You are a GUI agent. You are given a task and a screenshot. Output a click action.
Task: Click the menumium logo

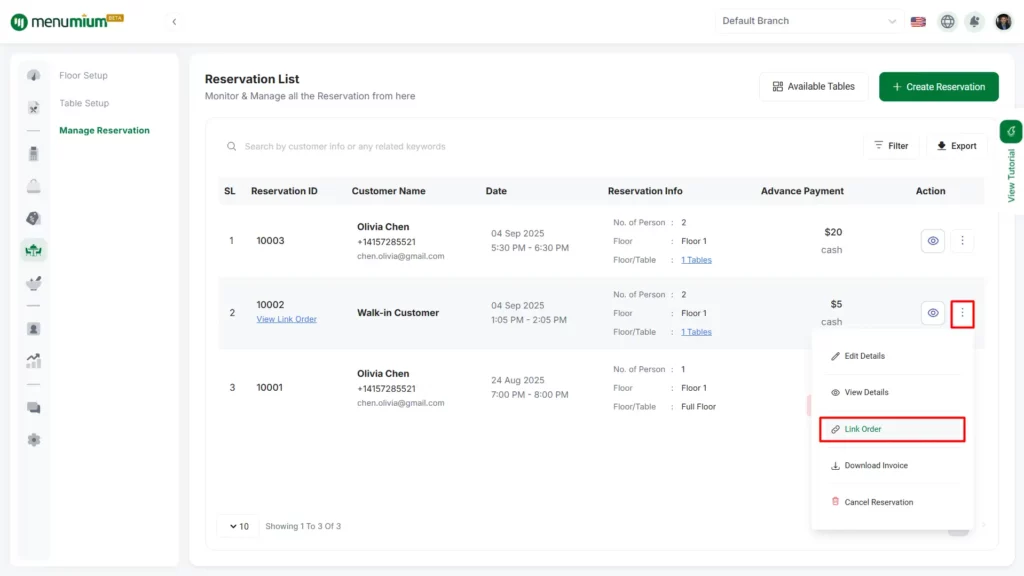[x=67, y=22]
